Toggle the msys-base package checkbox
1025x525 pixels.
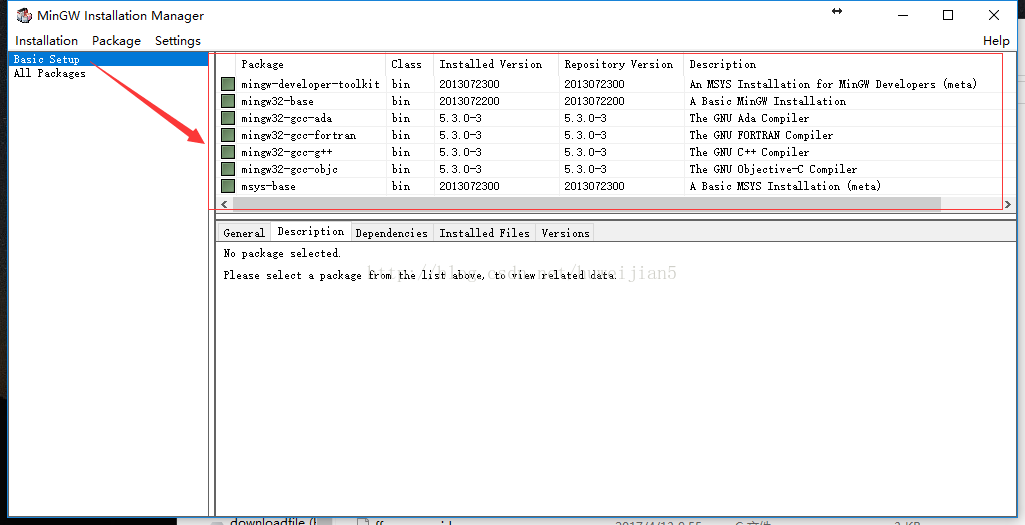[x=227, y=186]
